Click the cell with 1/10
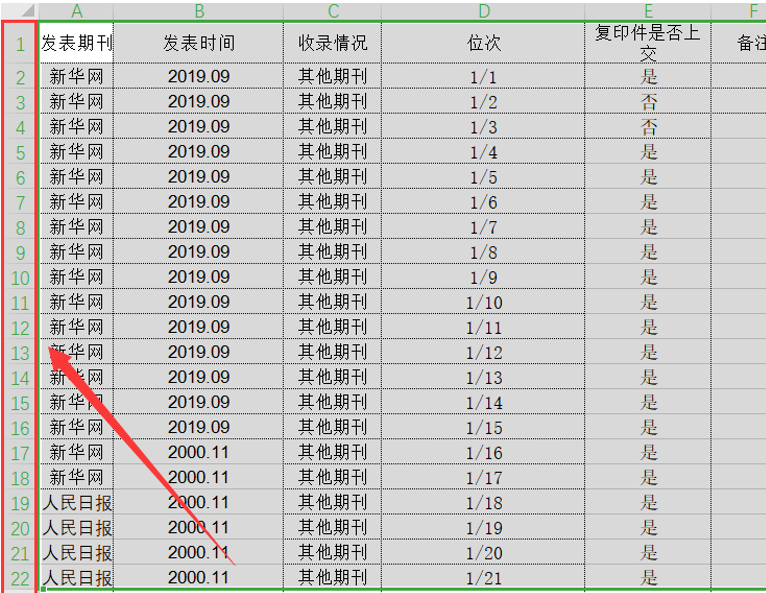This screenshot has width=766, height=593. 483,302
